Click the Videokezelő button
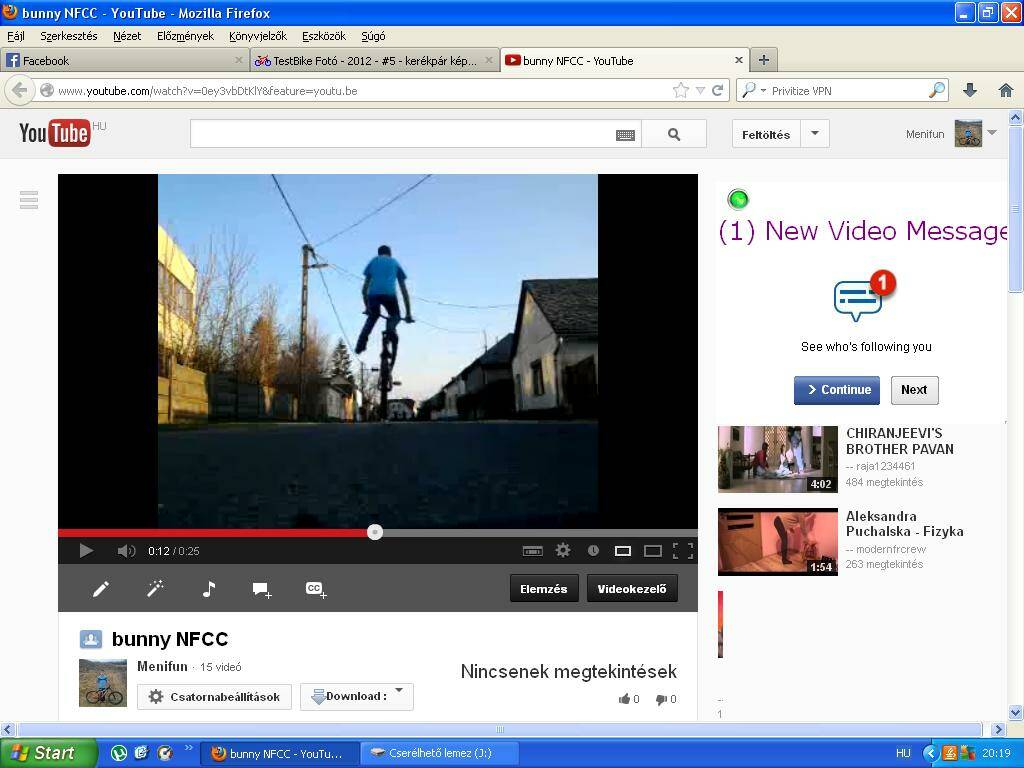1024x768 pixels. coord(632,588)
